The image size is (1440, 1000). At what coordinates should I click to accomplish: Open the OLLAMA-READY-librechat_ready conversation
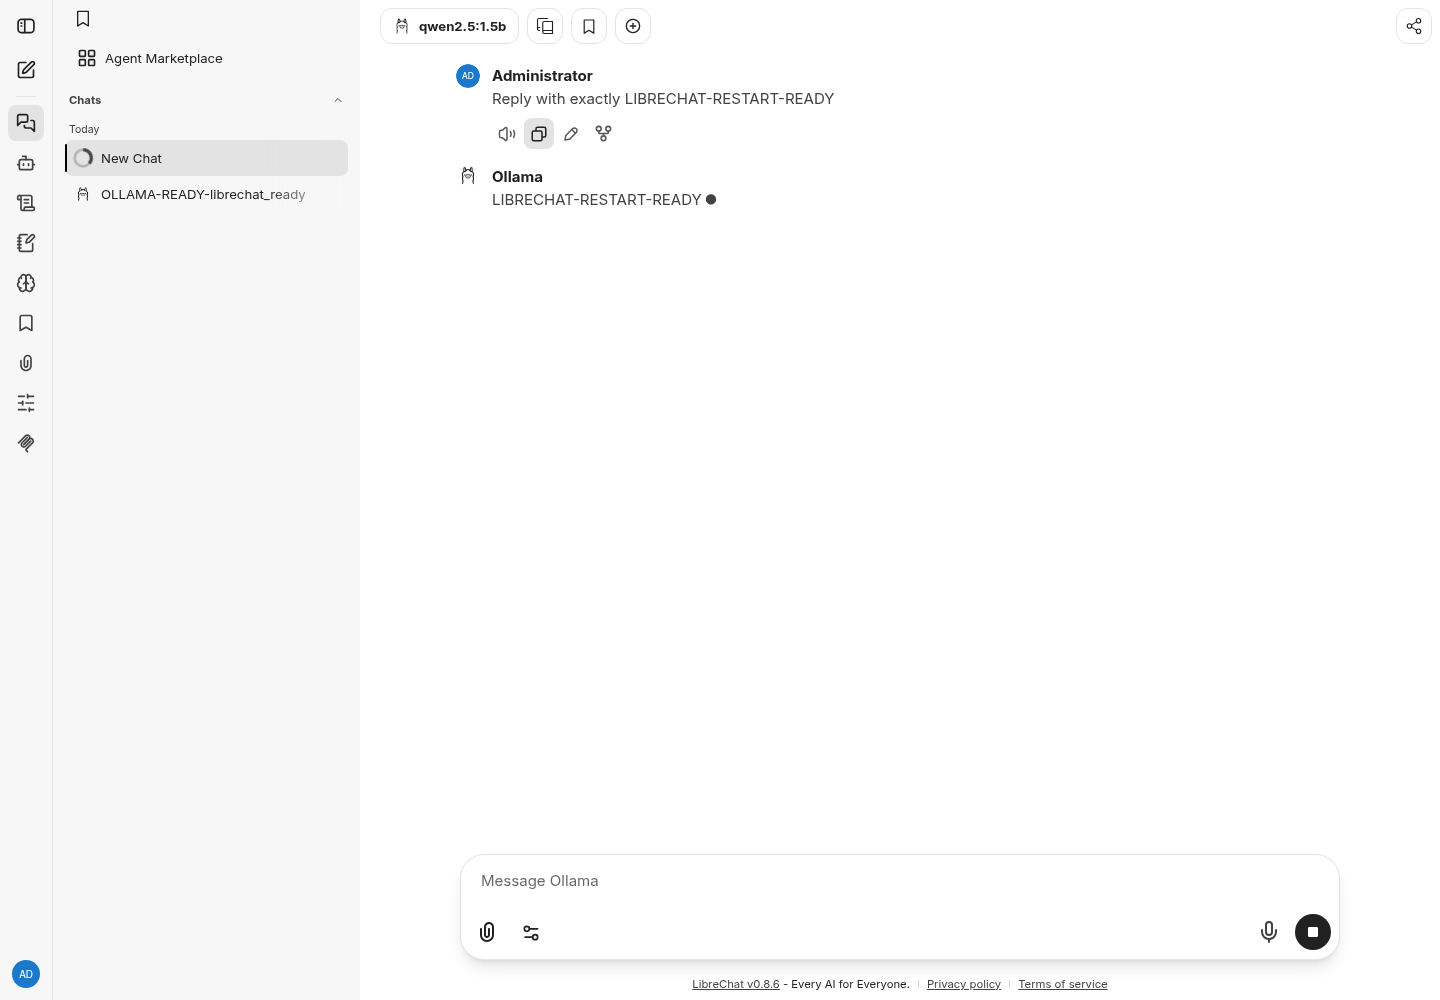point(207,194)
